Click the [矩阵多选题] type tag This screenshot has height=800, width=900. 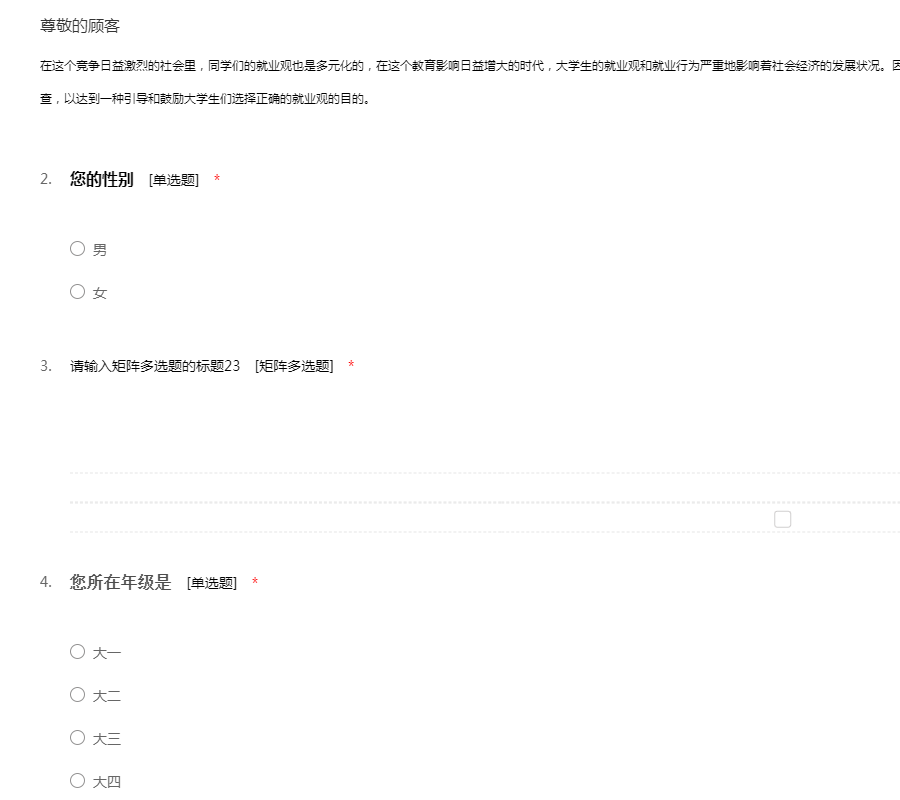[294, 366]
